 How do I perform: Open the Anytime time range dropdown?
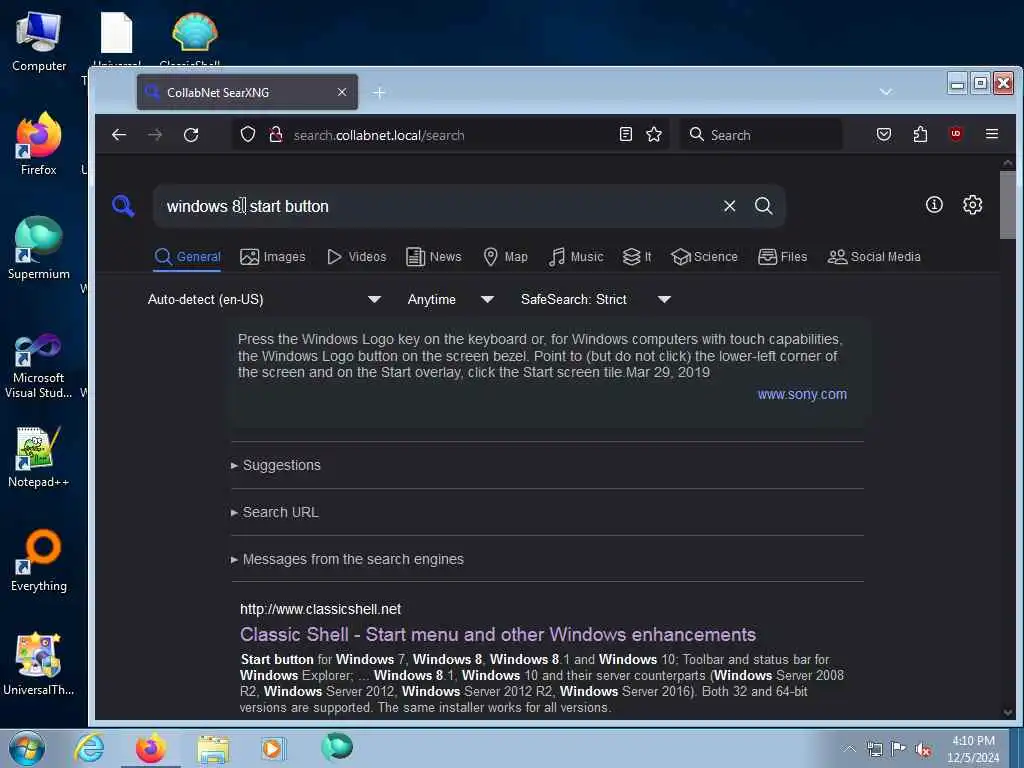pyautogui.click(x=451, y=299)
